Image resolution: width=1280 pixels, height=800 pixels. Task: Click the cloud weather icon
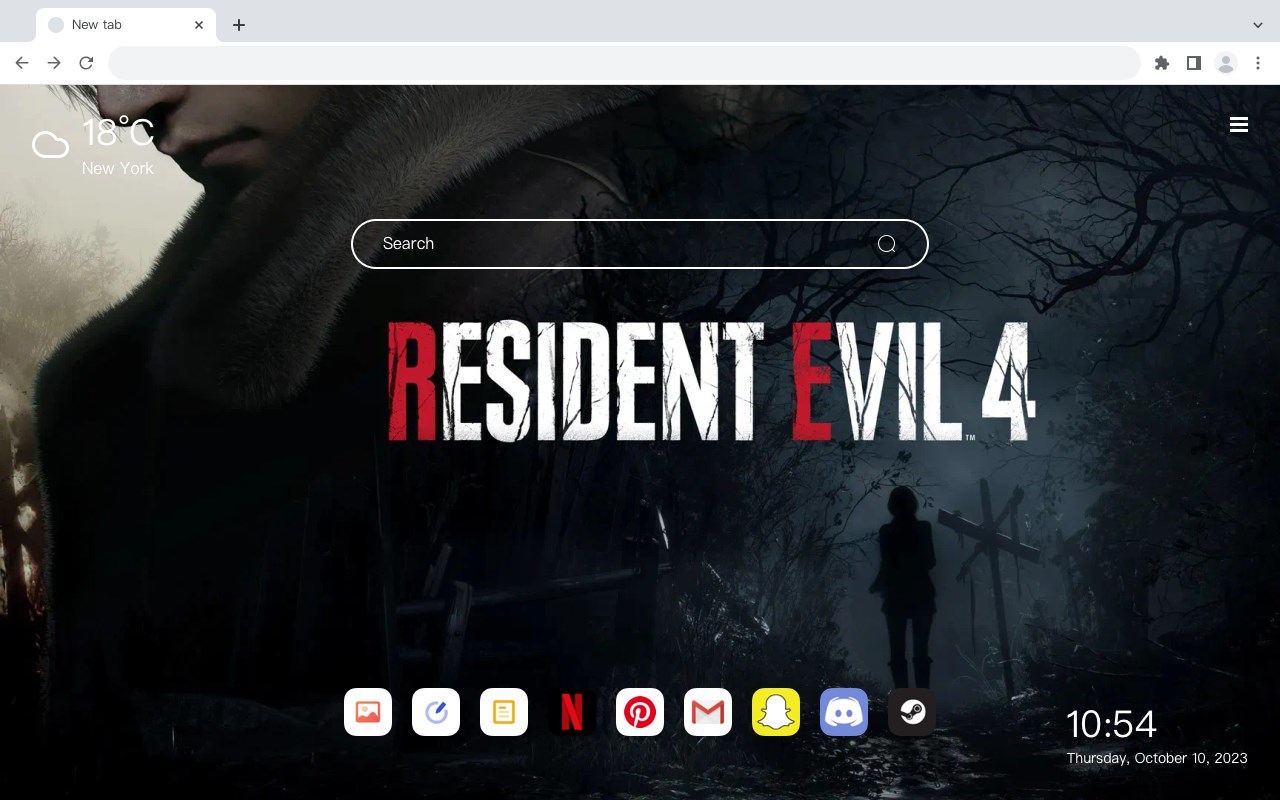click(50, 145)
